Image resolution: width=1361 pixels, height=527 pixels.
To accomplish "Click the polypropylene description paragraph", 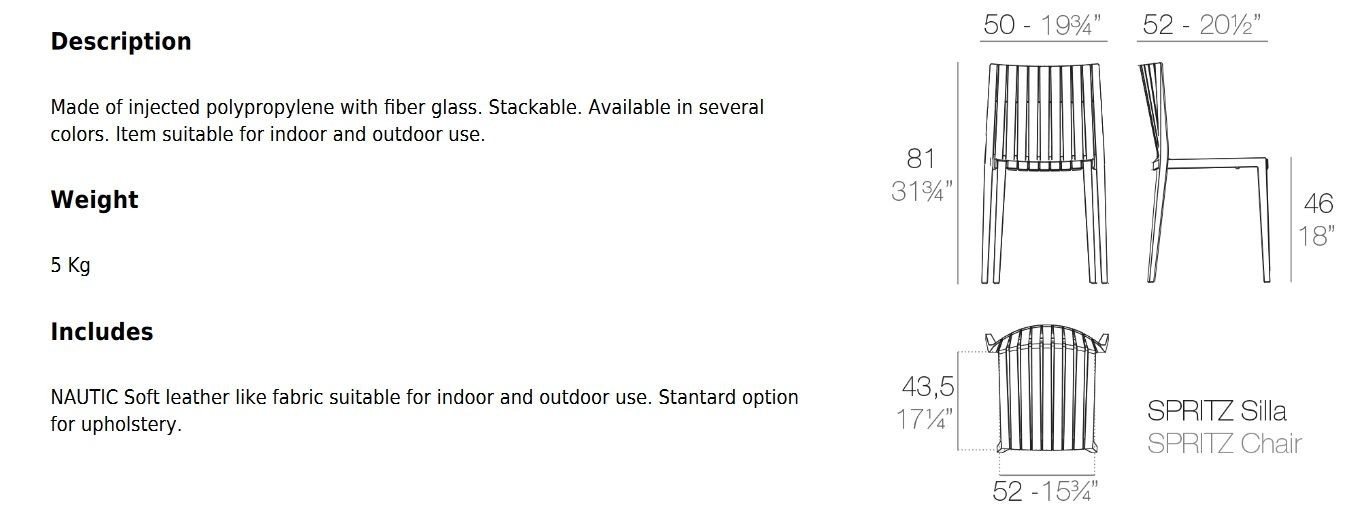I will pos(407,120).
